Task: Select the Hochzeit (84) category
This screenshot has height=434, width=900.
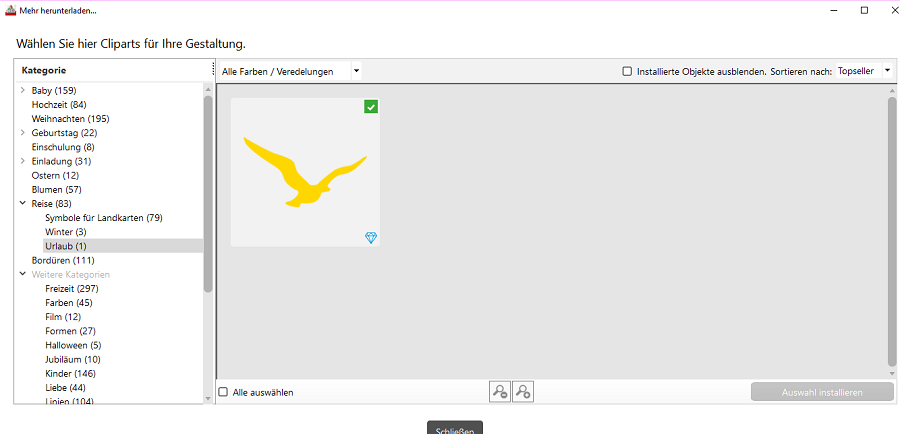Action: click(59, 104)
